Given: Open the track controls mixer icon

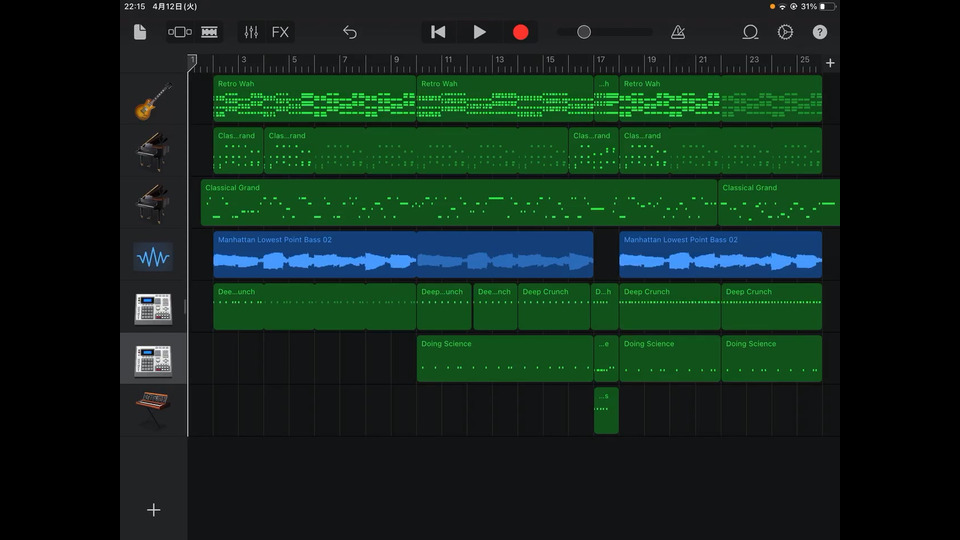Looking at the screenshot, I should 251,32.
